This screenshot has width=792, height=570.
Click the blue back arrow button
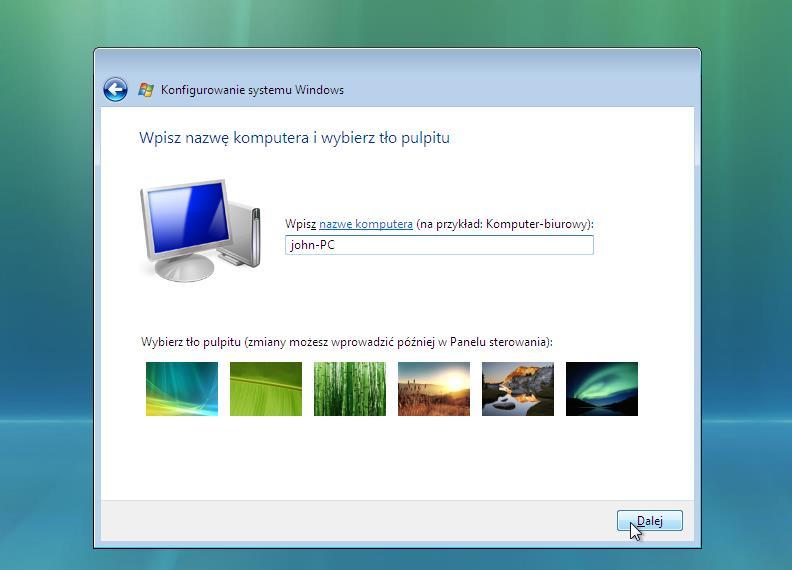115,90
